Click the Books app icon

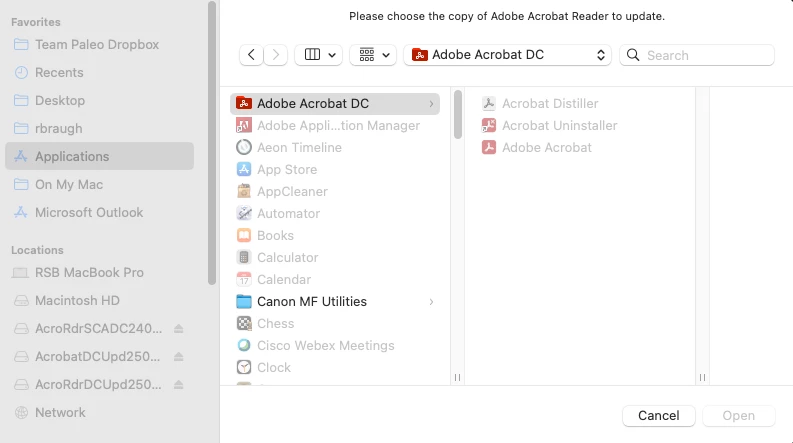244,235
